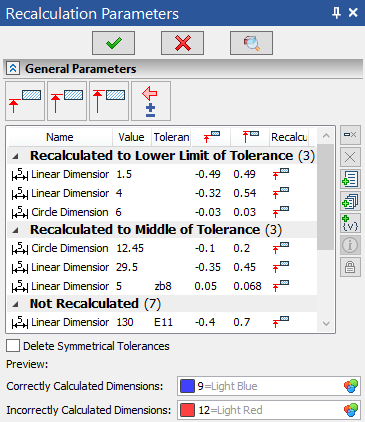Enable Delete Symmetrical Tolerances checkbox
The height and width of the screenshot is (422, 365).
click(x=13, y=346)
